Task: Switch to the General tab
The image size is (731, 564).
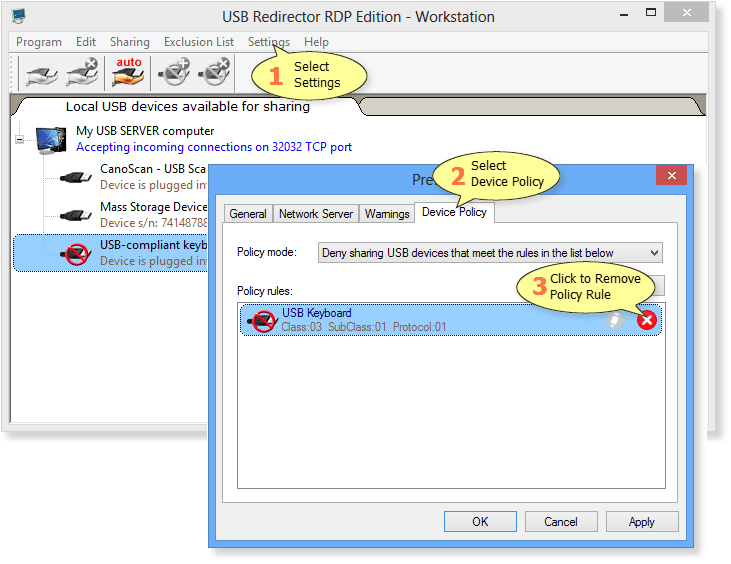Action: click(x=248, y=214)
